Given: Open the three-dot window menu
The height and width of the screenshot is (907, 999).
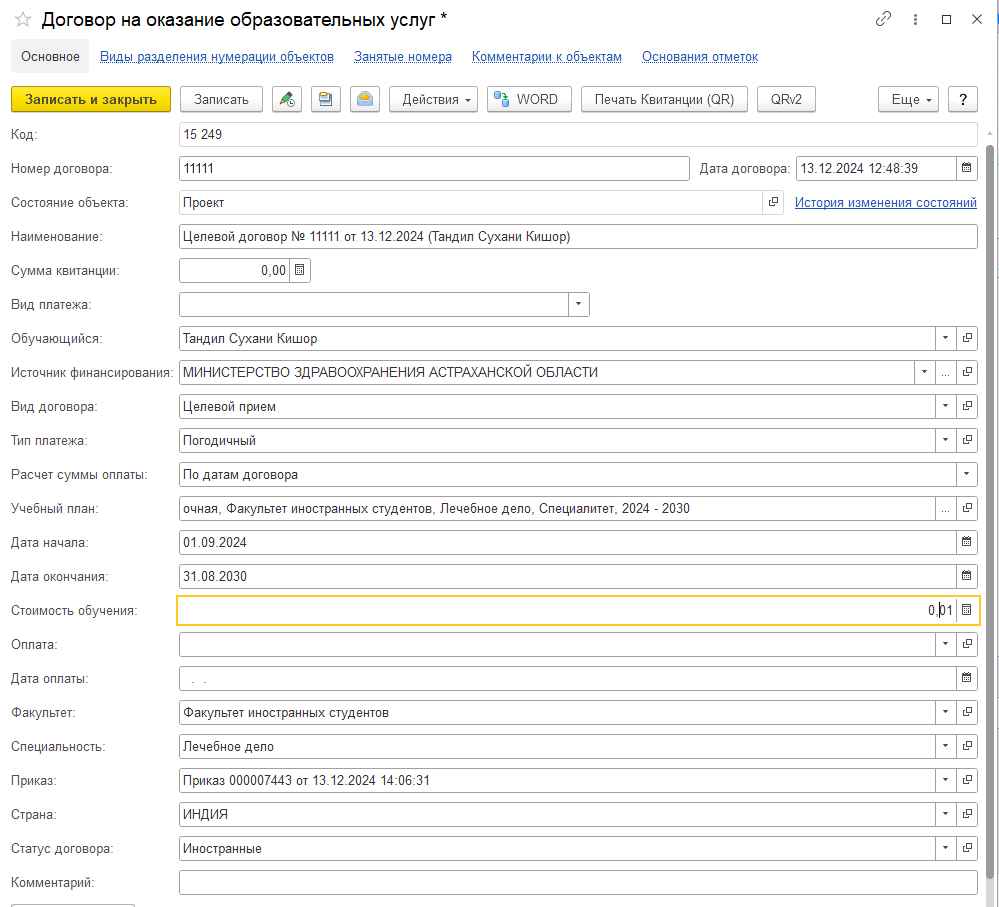Looking at the screenshot, I should click(915, 19).
